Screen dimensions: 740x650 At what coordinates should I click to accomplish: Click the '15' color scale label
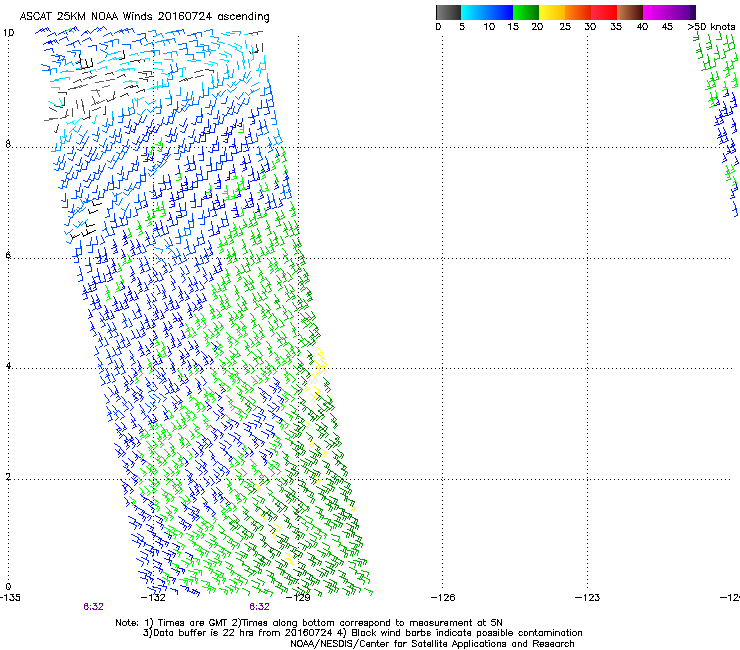pos(513,27)
